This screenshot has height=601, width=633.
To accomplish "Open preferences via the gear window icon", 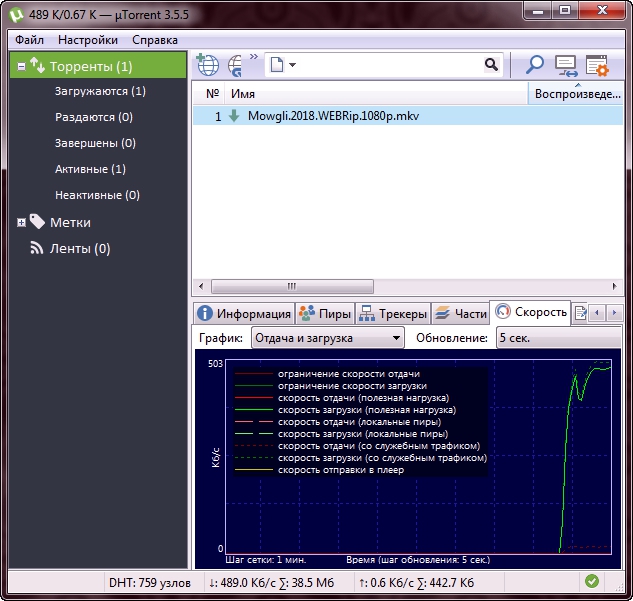I will (597, 66).
